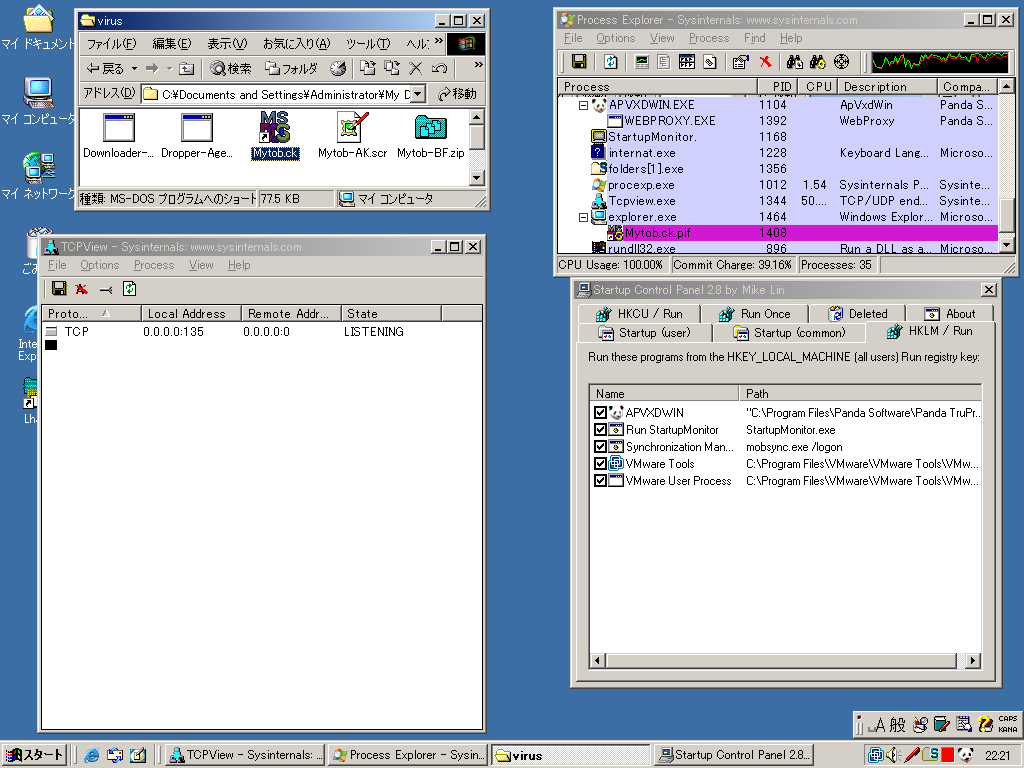This screenshot has width=1024, height=768.
Task: Click crosshair Find Window's Process icon
Action: coord(841,62)
